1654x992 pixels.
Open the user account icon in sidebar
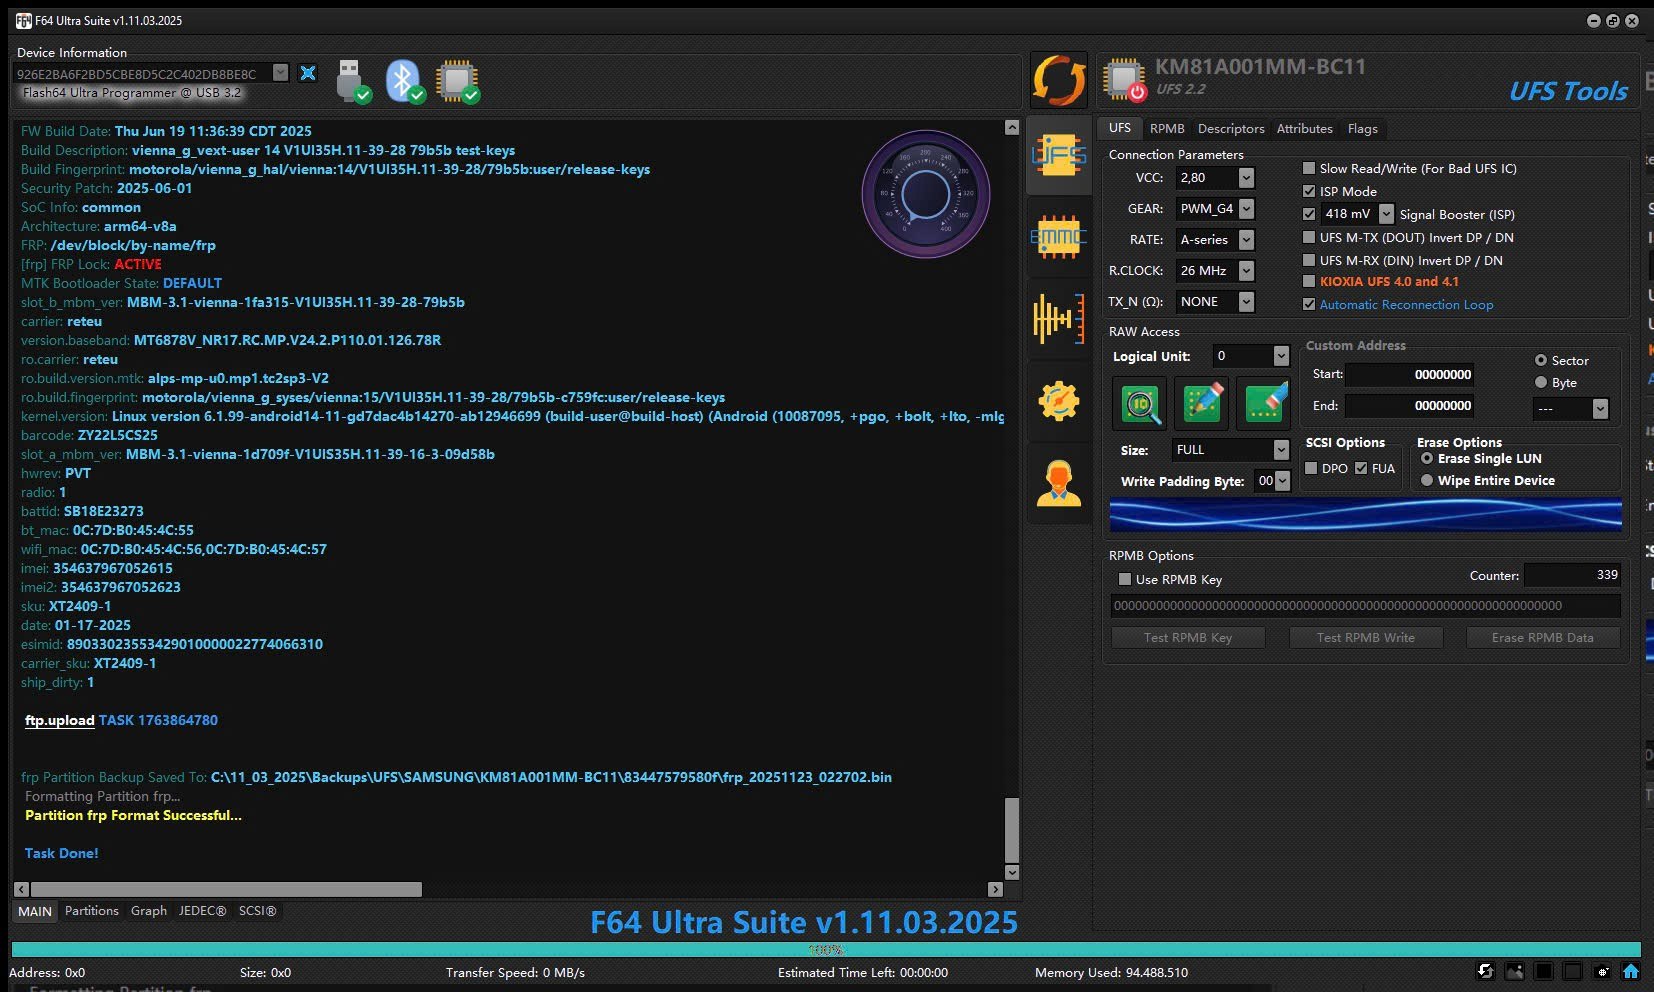pyautogui.click(x=1059, y=483)
